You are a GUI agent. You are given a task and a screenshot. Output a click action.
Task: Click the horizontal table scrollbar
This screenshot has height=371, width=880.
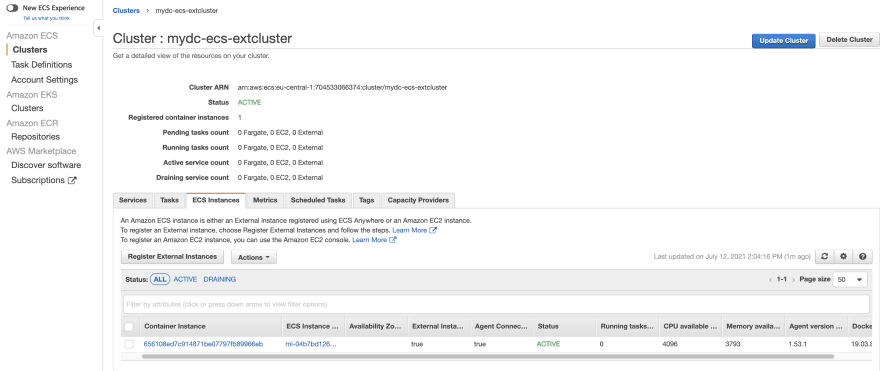click(488, 356)
